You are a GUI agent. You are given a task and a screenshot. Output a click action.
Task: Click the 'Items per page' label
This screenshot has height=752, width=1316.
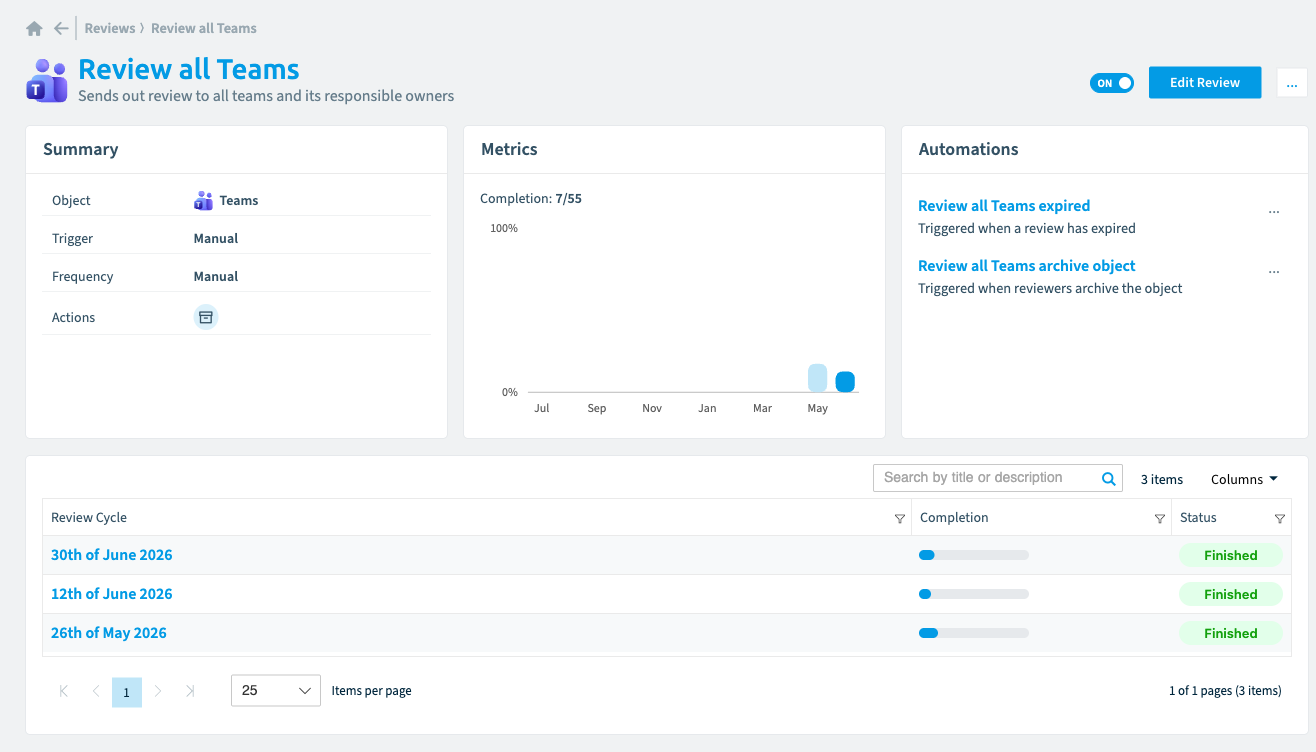point(372,691)
